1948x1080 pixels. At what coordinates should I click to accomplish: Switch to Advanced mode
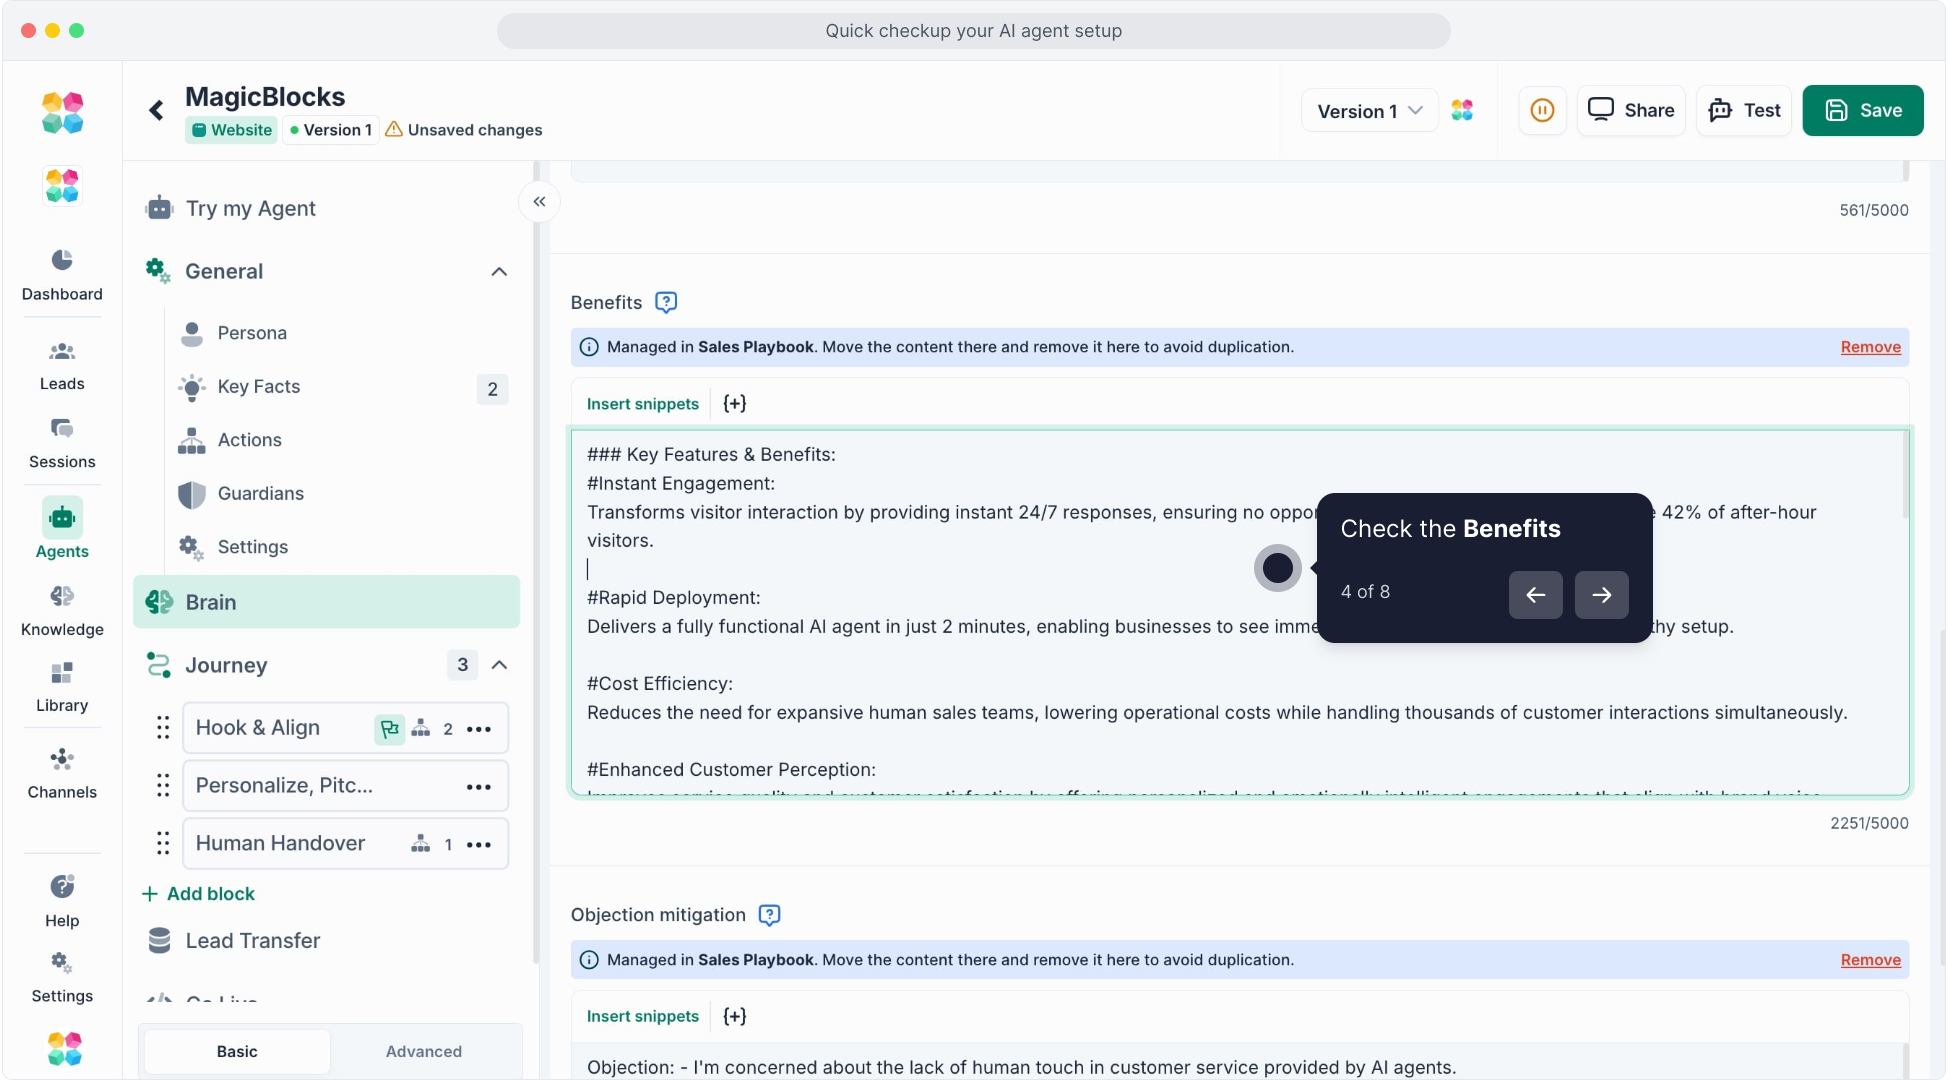424,1051
